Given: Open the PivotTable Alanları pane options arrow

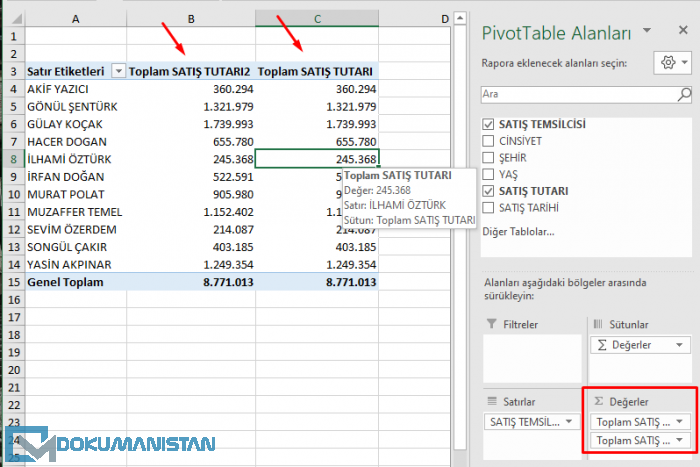Looking at the screenshot, I should [x=646, y=30].
